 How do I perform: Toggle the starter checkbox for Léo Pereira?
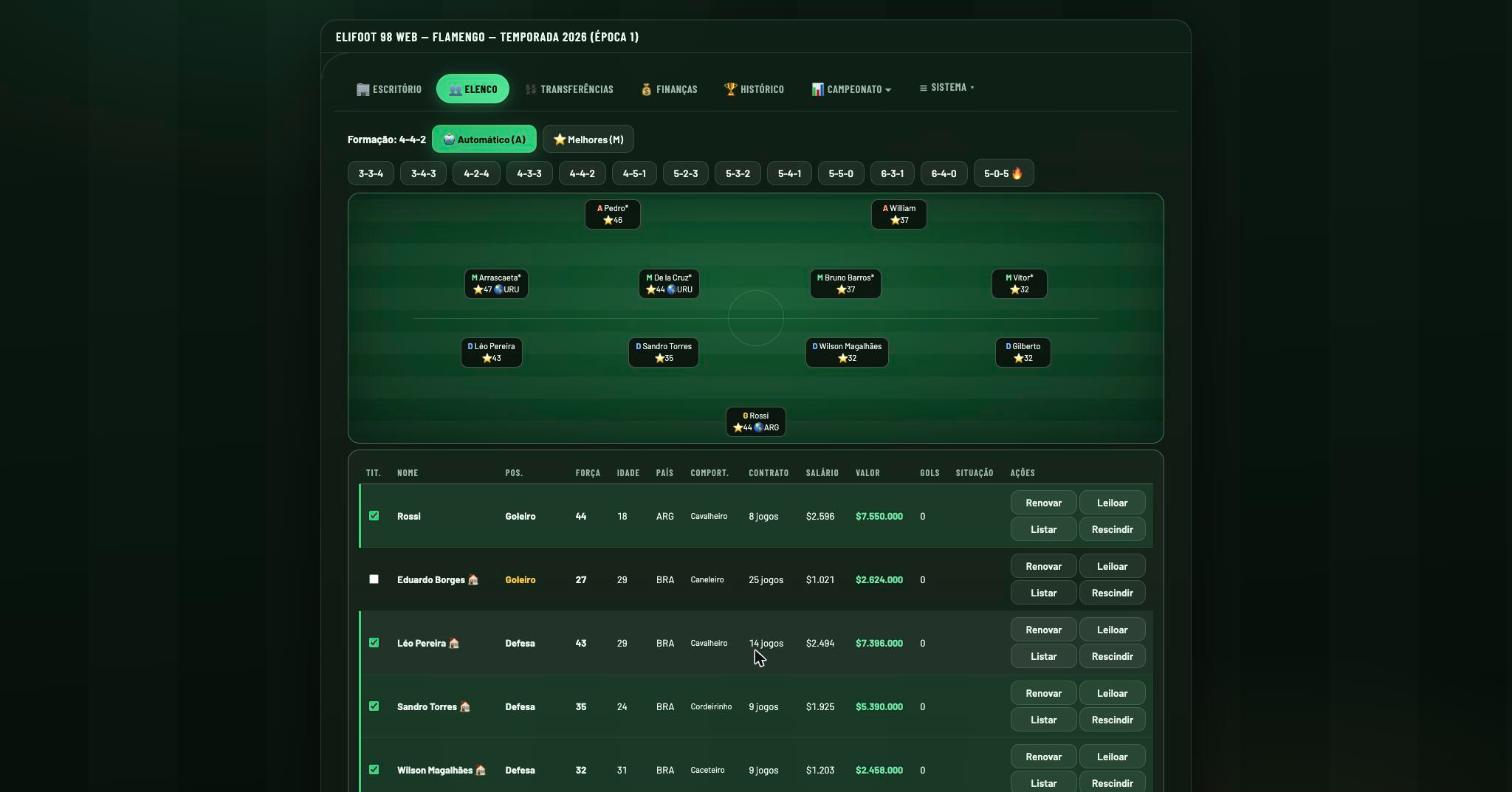click(374, 643)
